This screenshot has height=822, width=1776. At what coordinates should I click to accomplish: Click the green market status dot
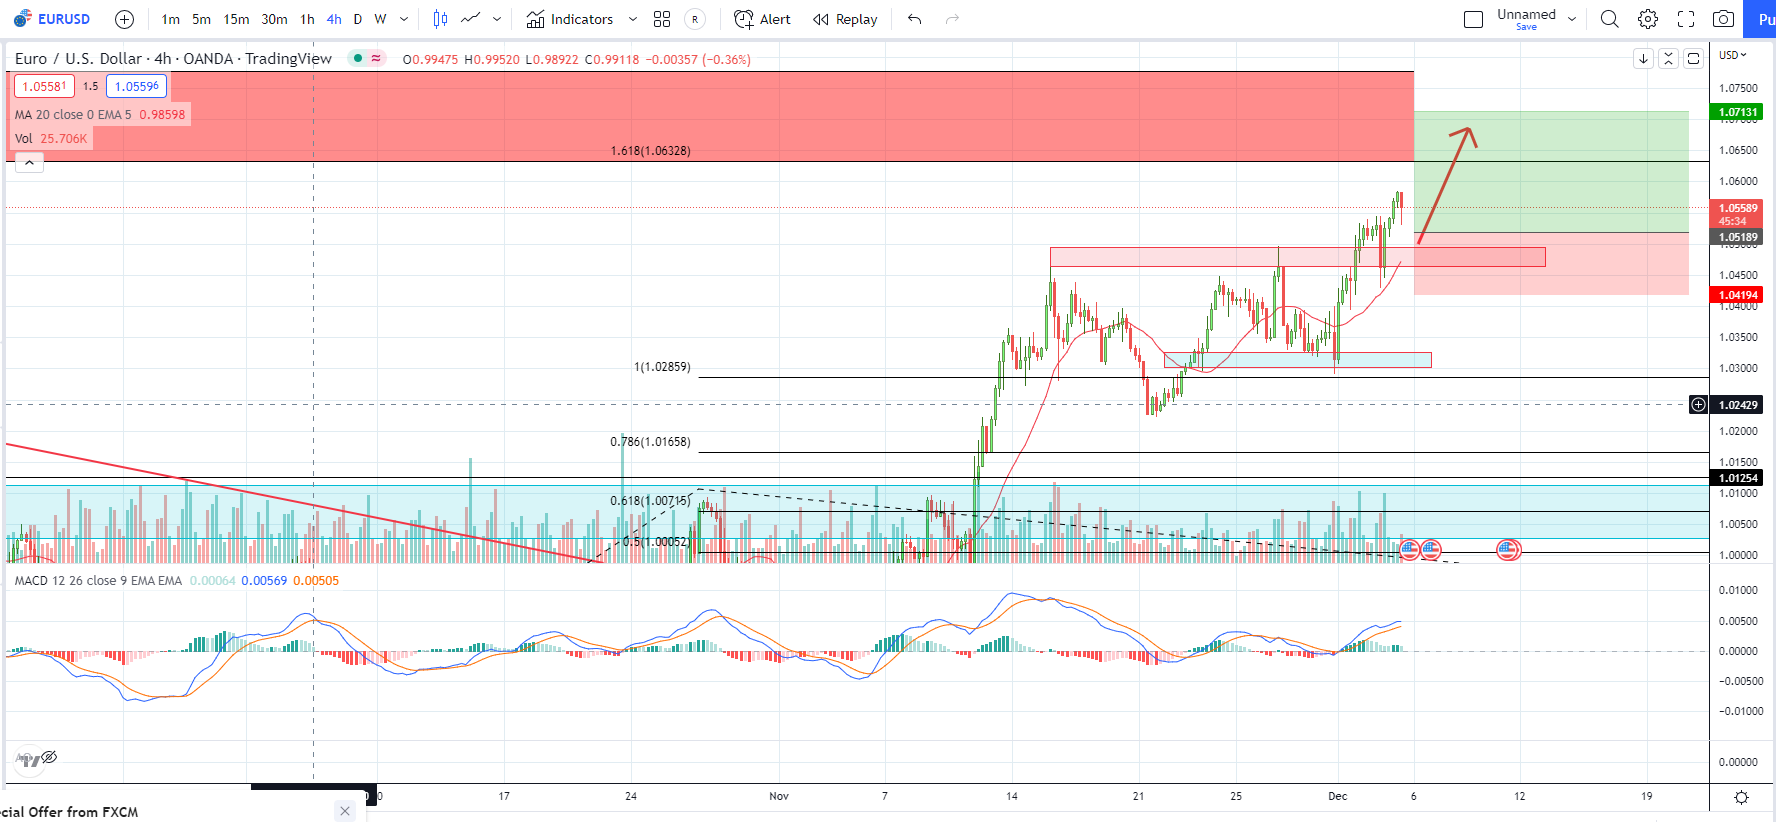point(358,58)
